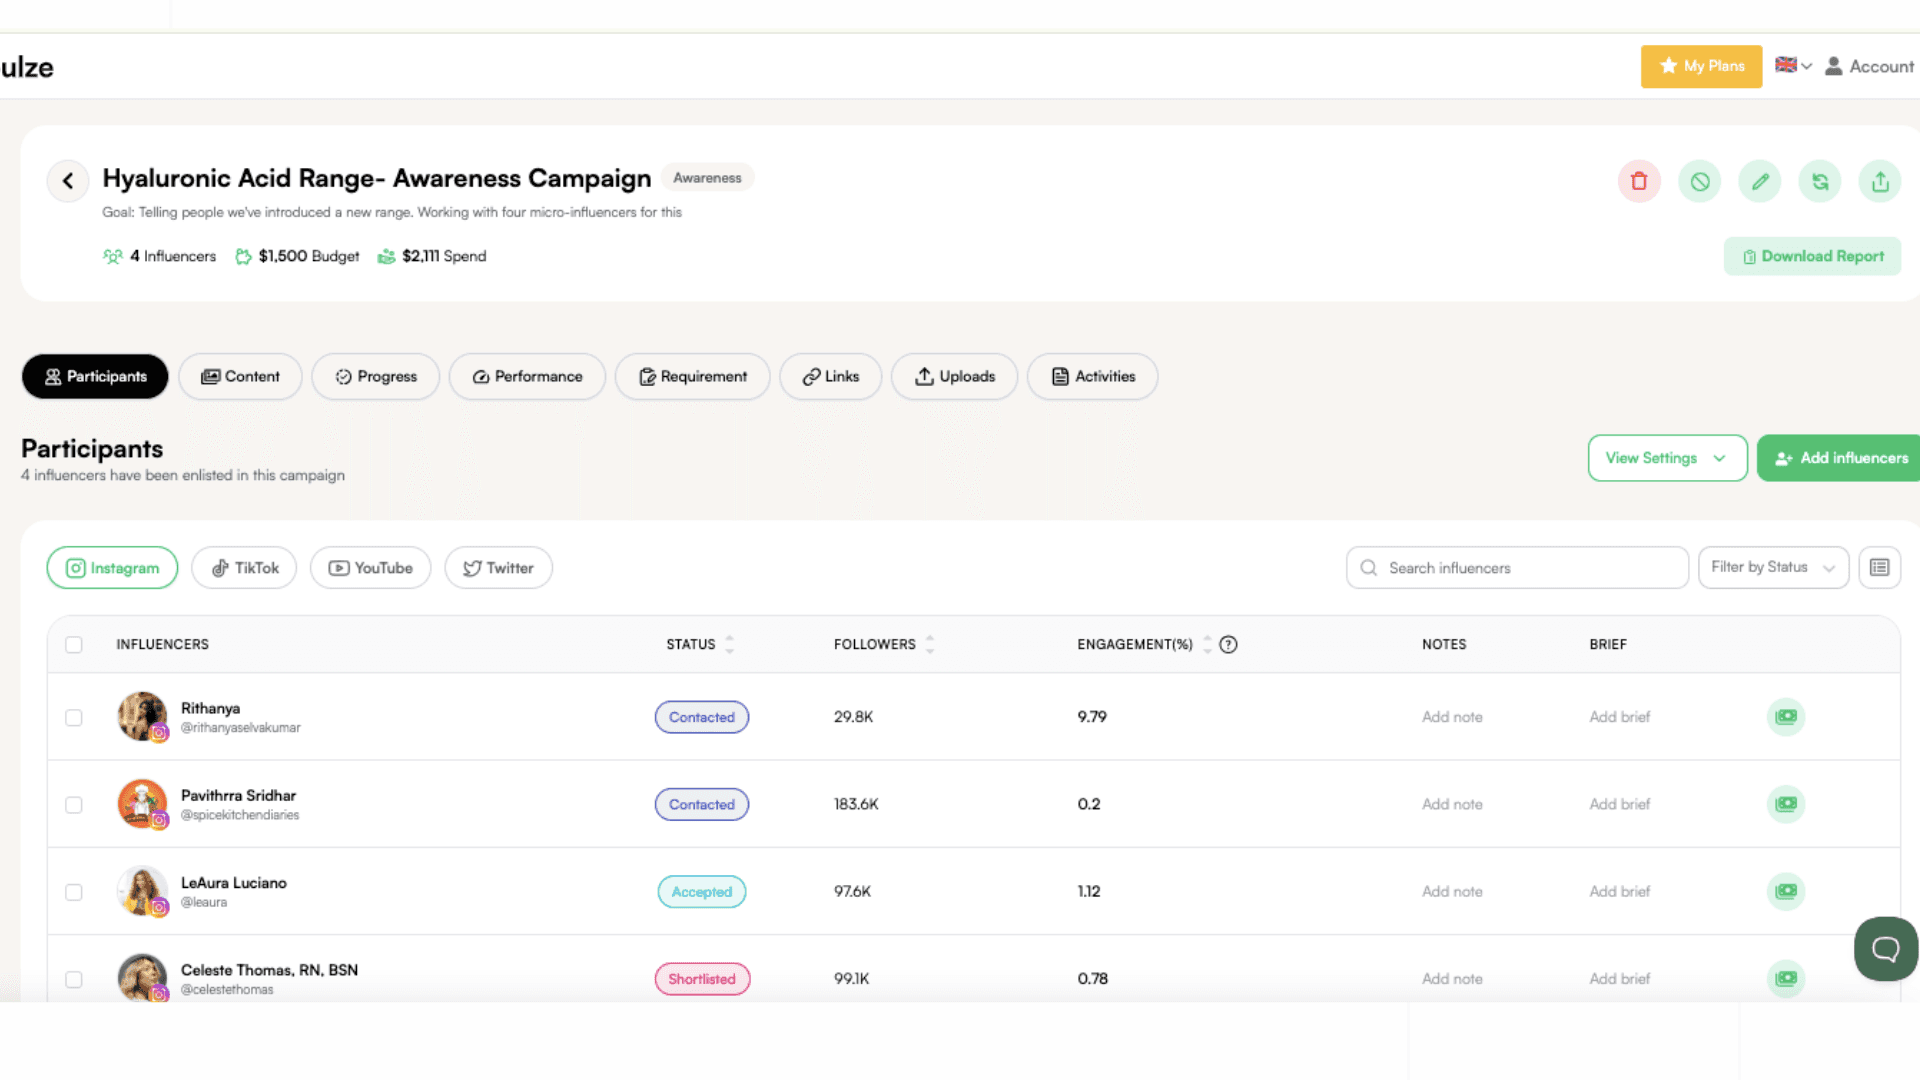This screenshot has height=1080, width=1920.
Task: Open payment icon for Rithanya's row
Action: [x=1785, y=717]
